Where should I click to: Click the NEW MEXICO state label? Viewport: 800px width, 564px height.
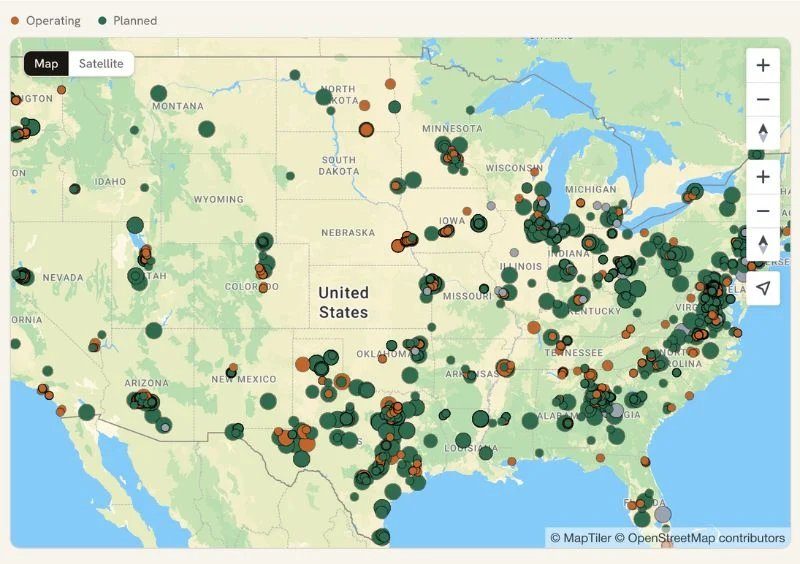tap(244, 379)
